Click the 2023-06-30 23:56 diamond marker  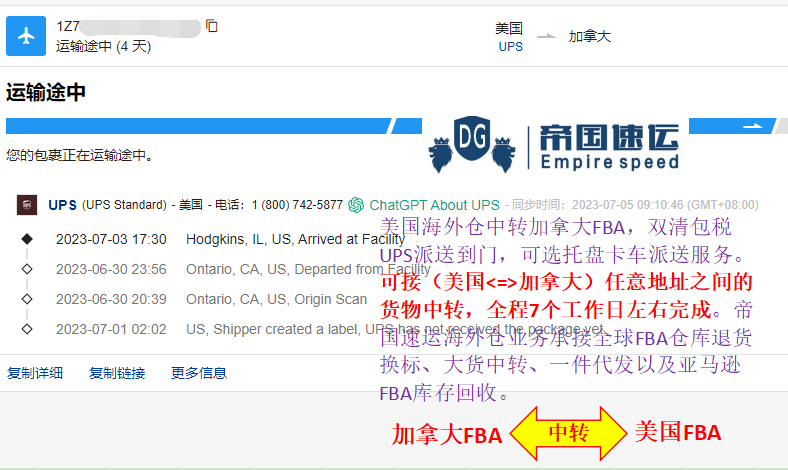[27, 269]
